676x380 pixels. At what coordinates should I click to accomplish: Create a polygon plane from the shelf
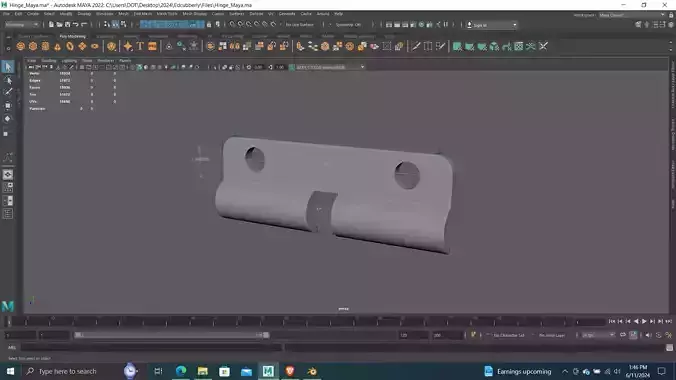pyautogui.click(x=82, y=46)
